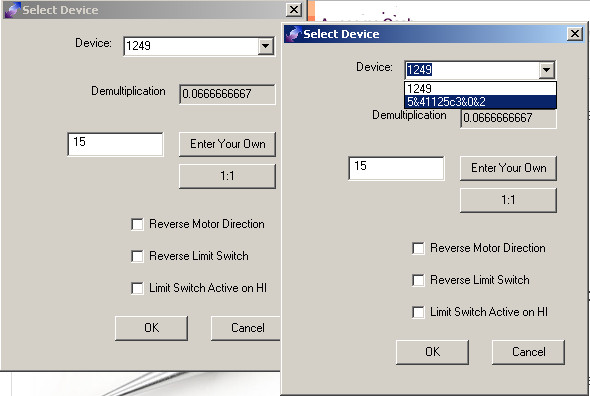Confirm with OK in the back dialog
Image resolution: width=590 pixels, height=396 pixels.
pyautogui.click(x=151, y=328)
